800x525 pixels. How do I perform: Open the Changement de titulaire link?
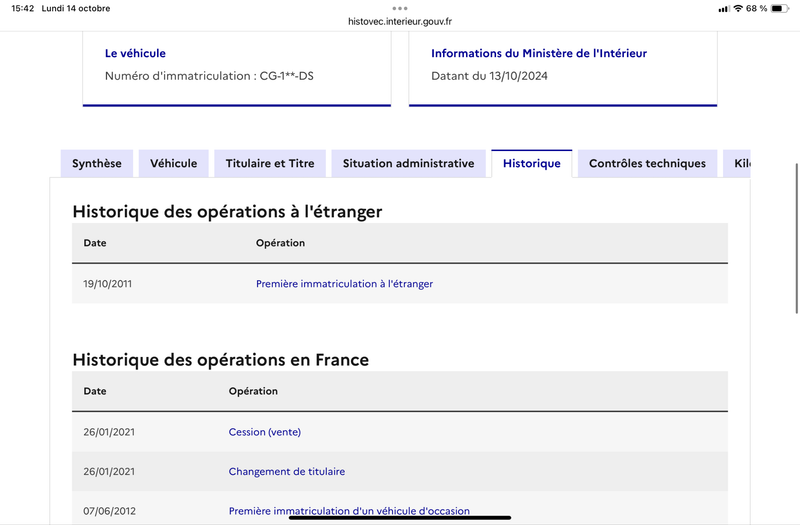287,471
